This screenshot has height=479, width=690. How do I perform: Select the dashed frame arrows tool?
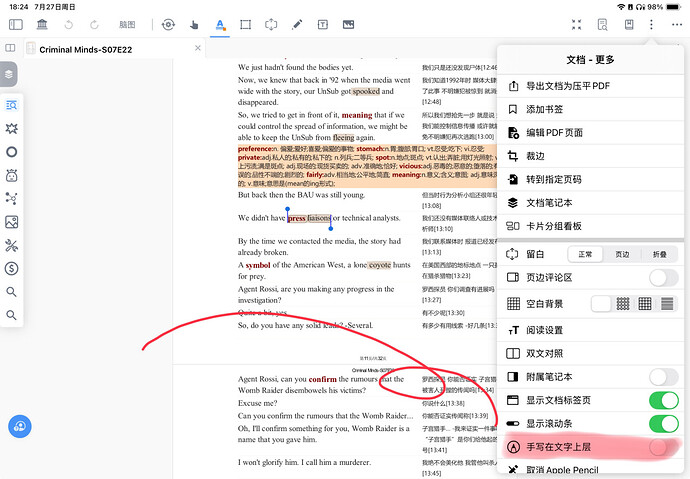pos(271,25)
